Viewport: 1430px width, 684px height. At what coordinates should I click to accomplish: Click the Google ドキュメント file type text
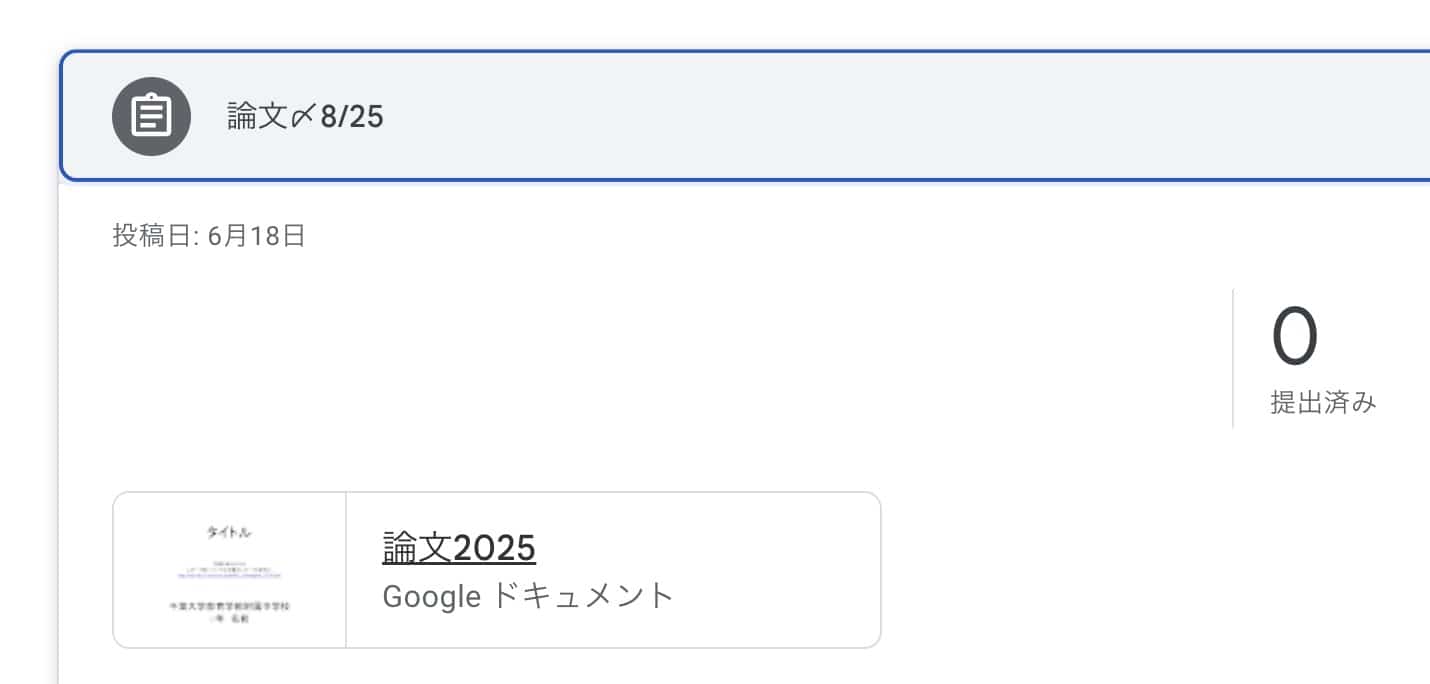point(528,596)
